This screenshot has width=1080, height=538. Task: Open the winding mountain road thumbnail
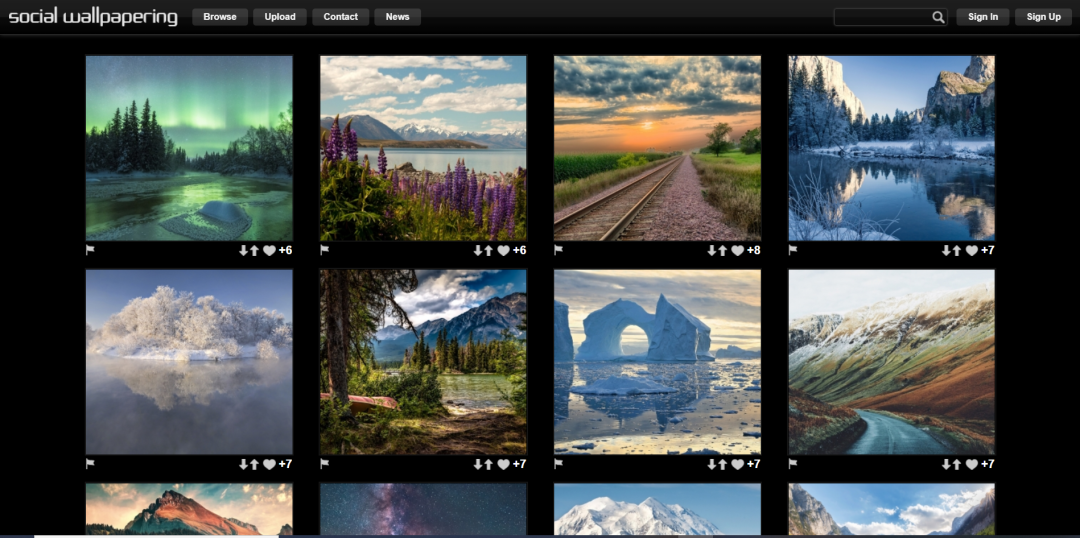(892, 362)
